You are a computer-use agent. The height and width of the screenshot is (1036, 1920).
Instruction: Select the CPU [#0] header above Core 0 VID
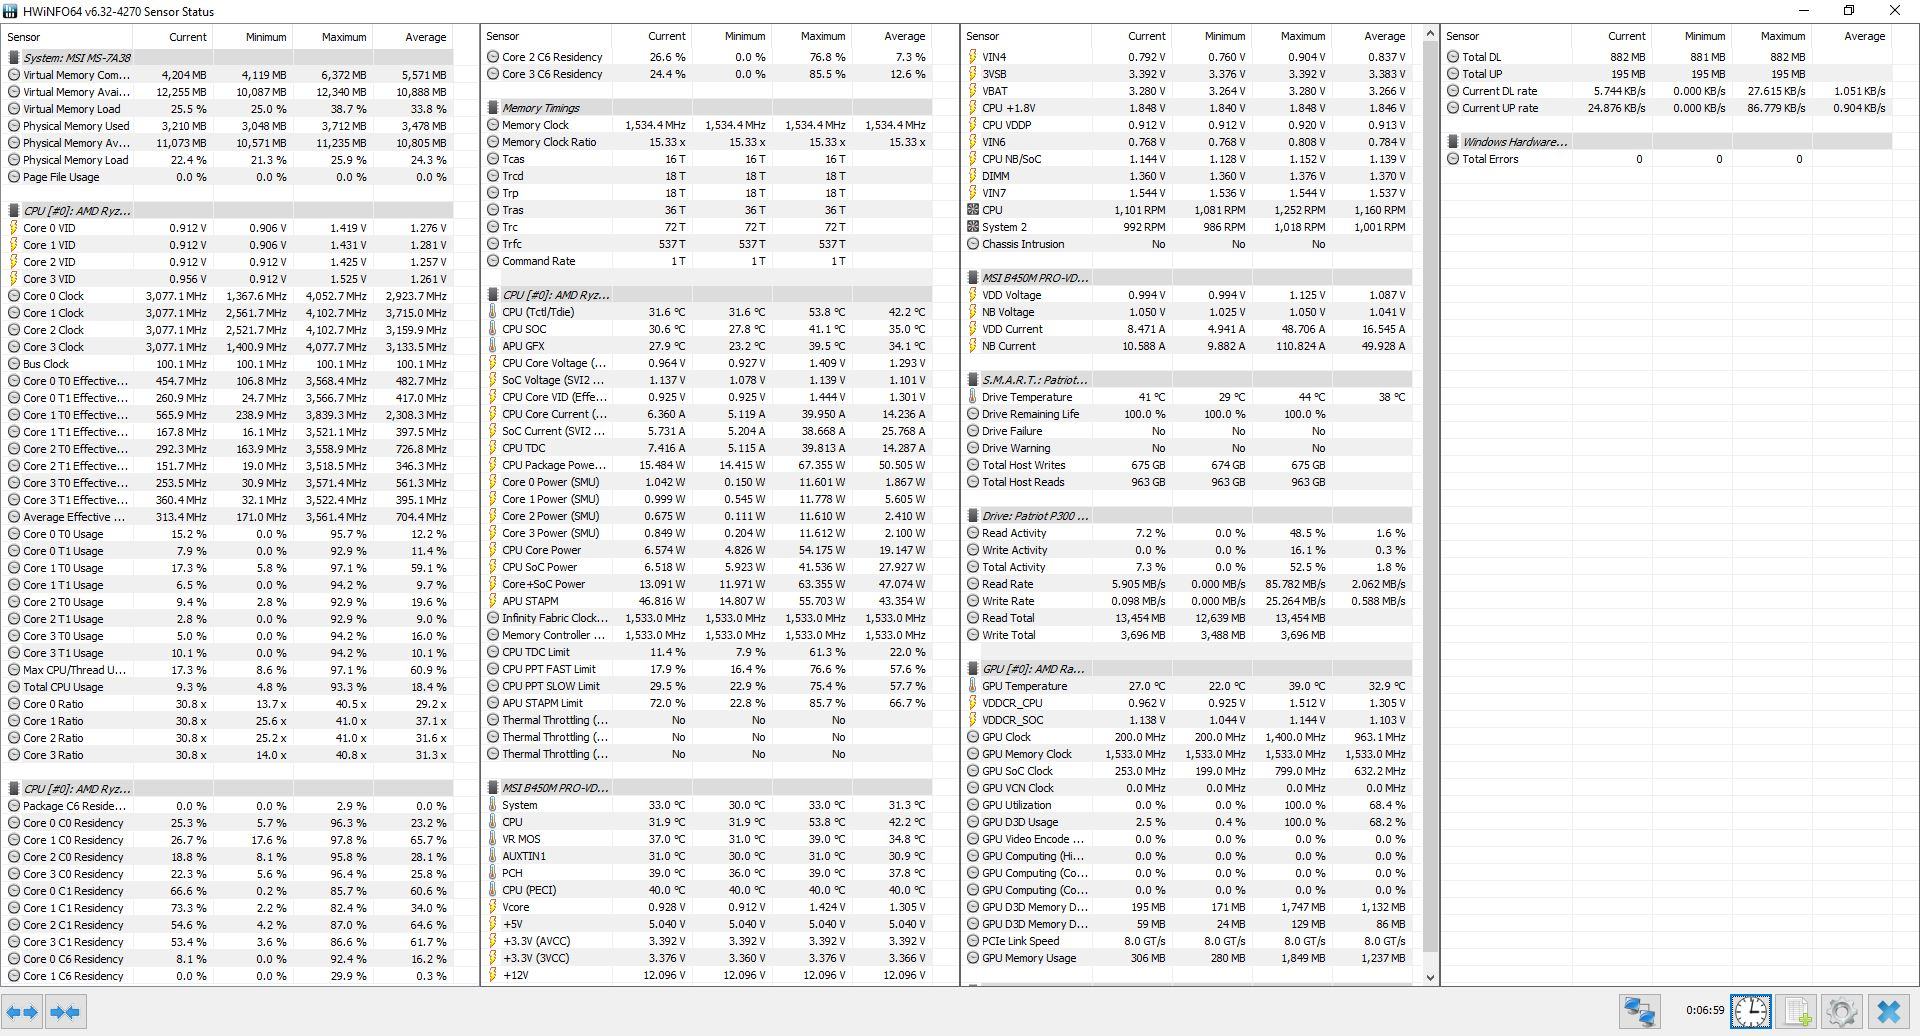[229, 211]
